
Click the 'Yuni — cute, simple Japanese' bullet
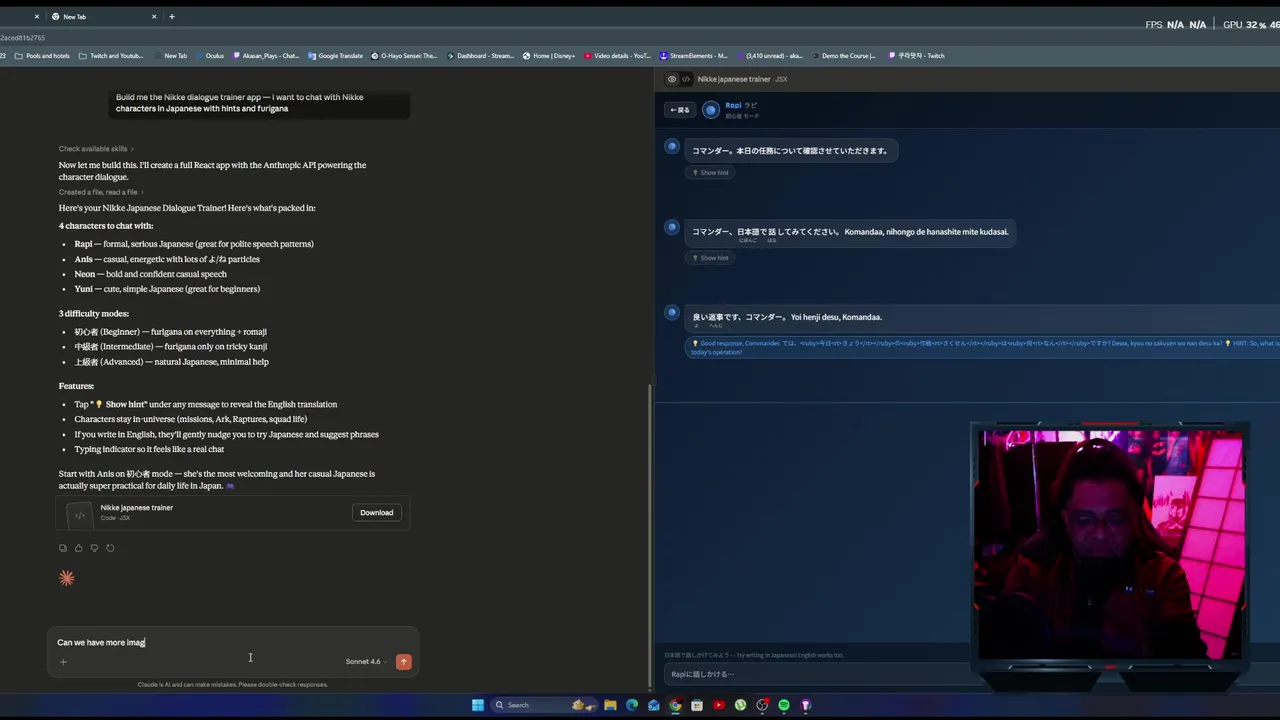[167, 289]
